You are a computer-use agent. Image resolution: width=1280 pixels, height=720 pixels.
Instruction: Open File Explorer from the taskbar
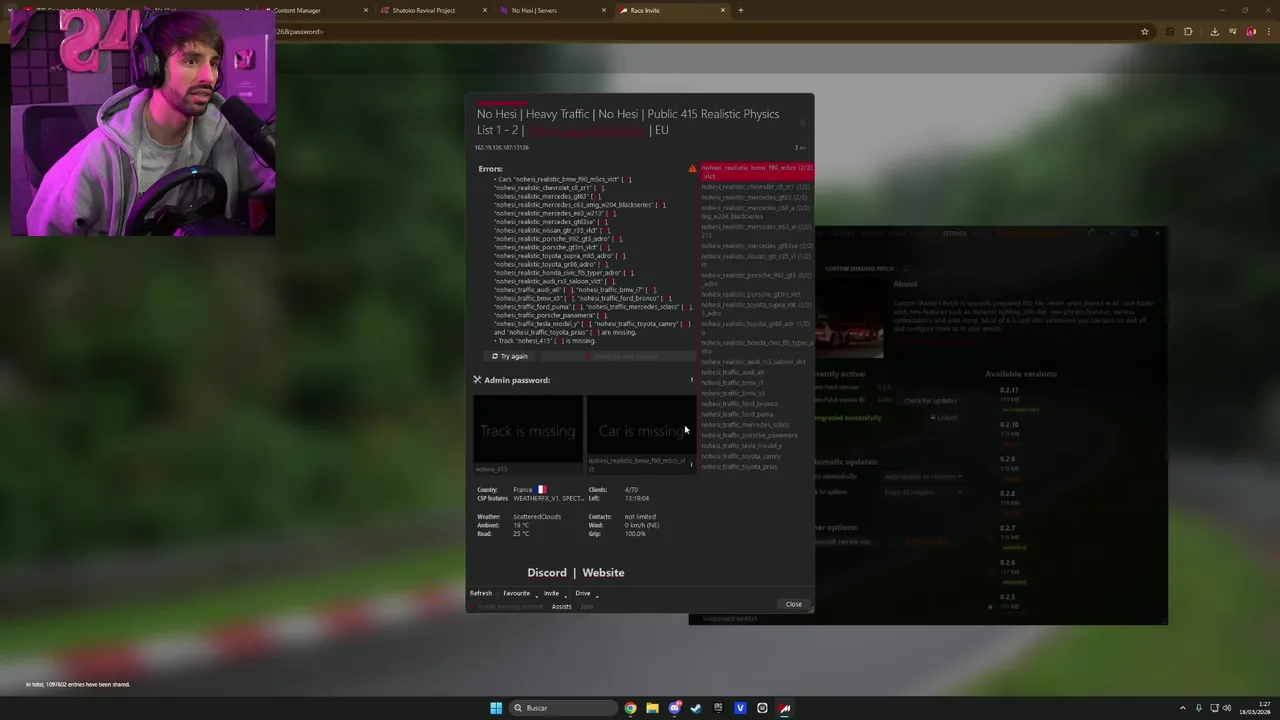coord(652,708)
